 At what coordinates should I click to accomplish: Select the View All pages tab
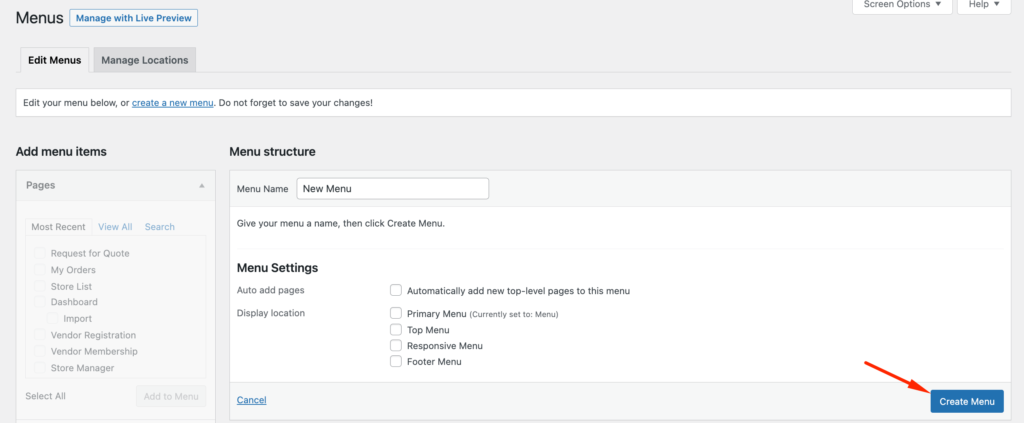(x=115, y=227)
